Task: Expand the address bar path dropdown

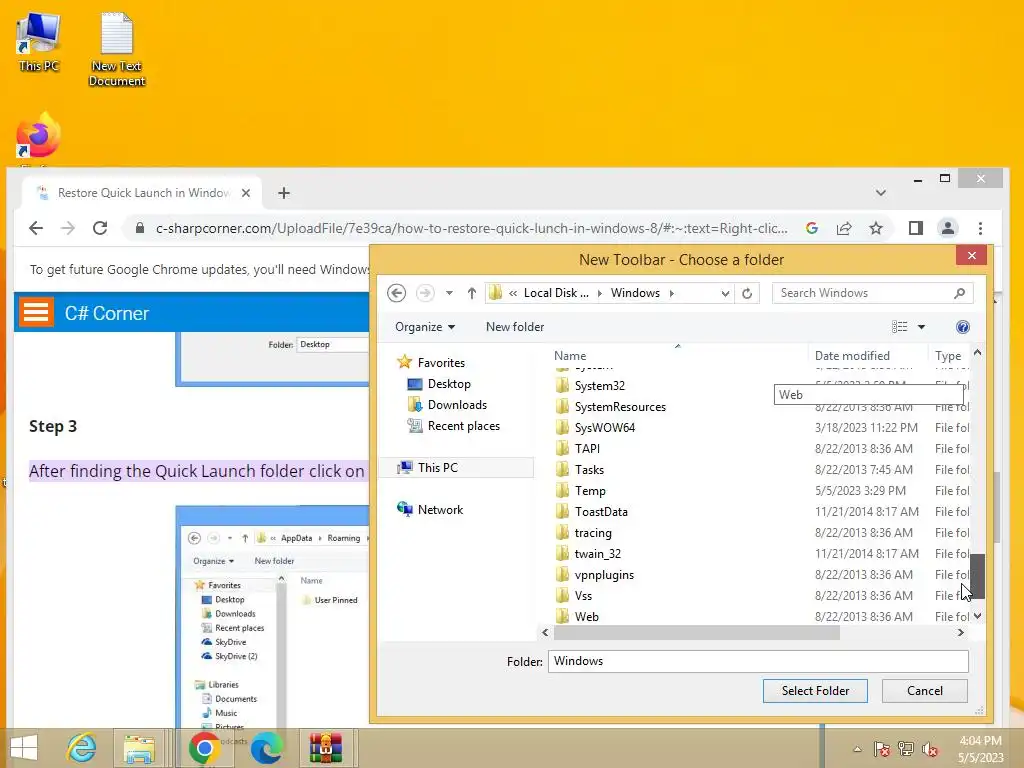Action: coord(725,293)
